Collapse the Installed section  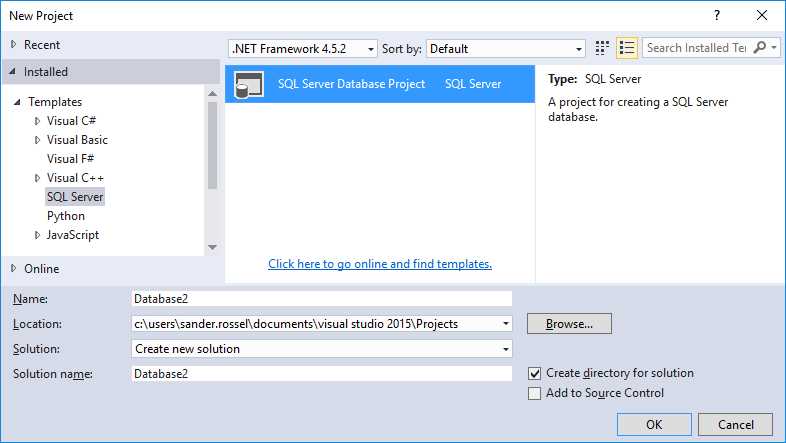pyautogui.click(x=13, y=72)
